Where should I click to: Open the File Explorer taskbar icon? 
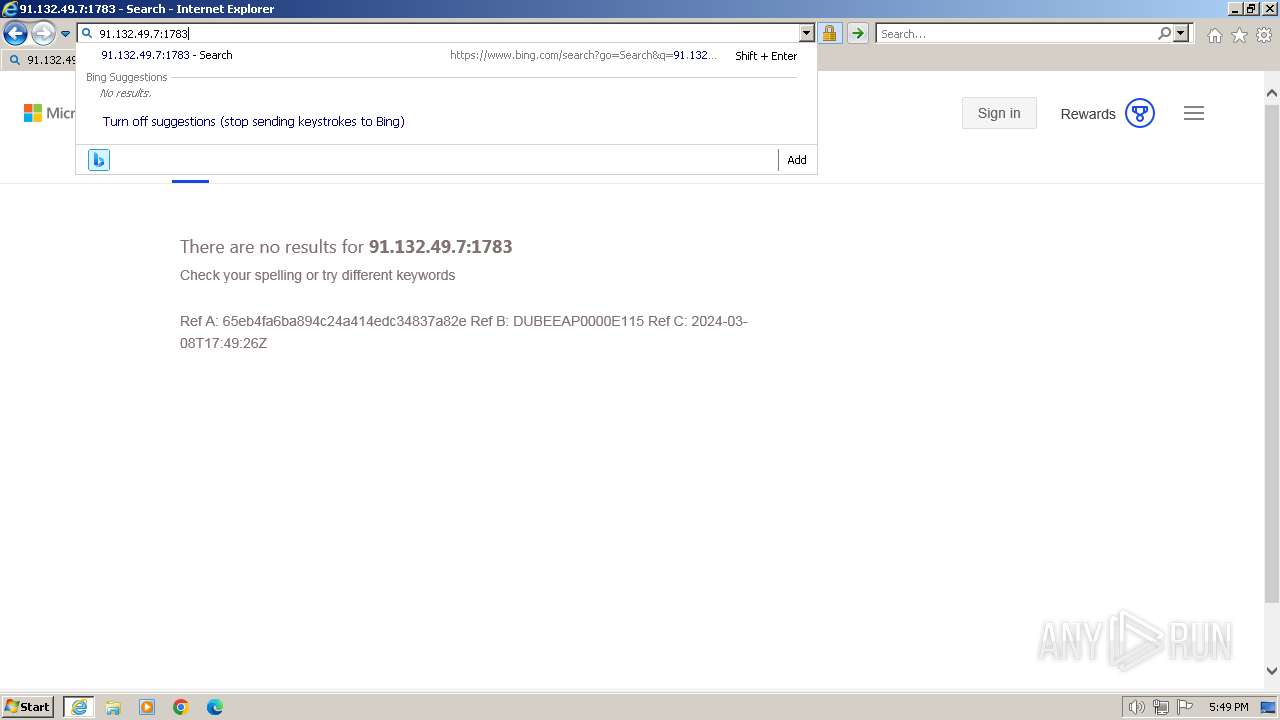click(x=113, y=707)
